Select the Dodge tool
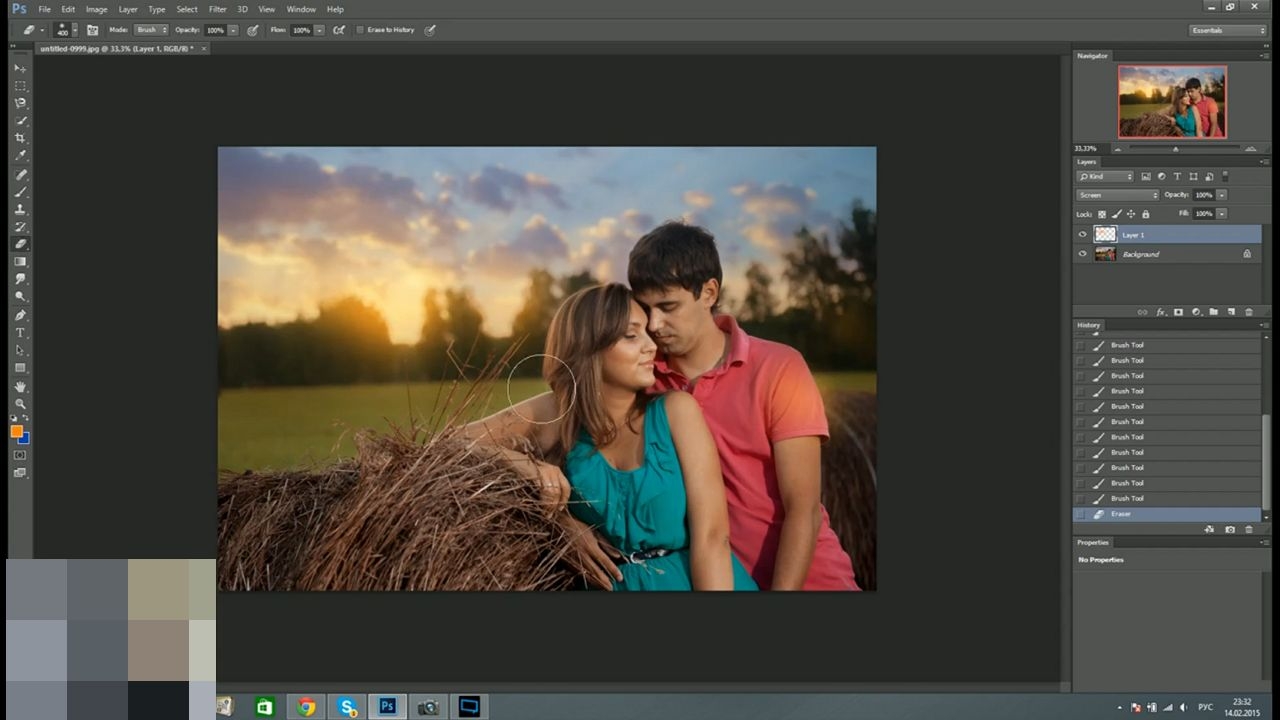 [x=20, y=297]
